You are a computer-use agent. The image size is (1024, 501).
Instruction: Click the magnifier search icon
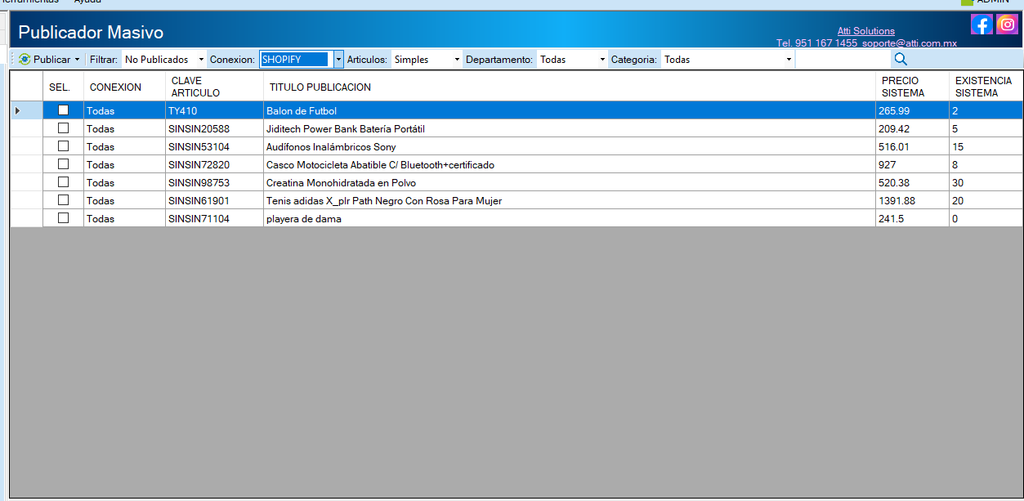[901, 59]
